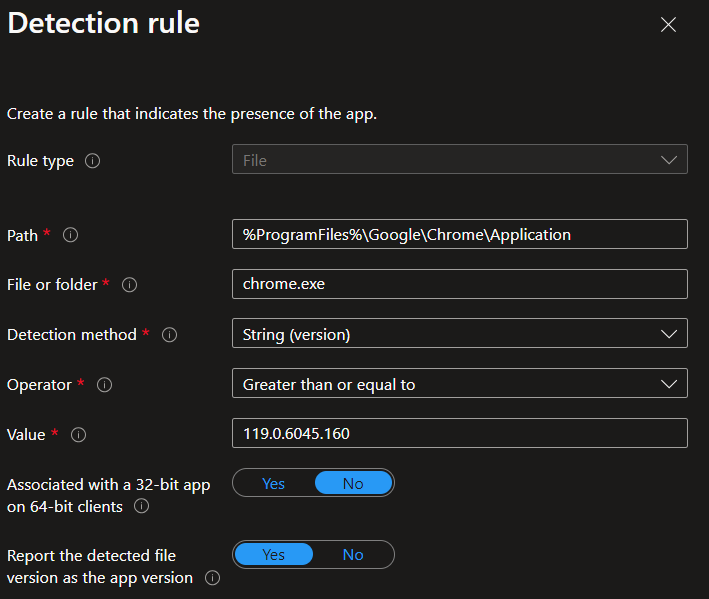Click the 'Create a rule that indicates' description

[x=192, y=114]
